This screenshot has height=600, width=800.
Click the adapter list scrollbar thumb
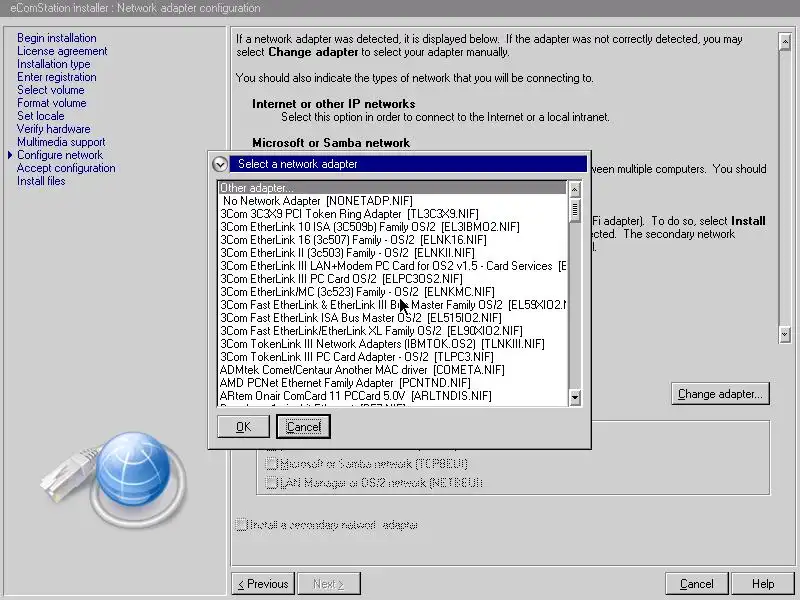[x=574, y=209]
